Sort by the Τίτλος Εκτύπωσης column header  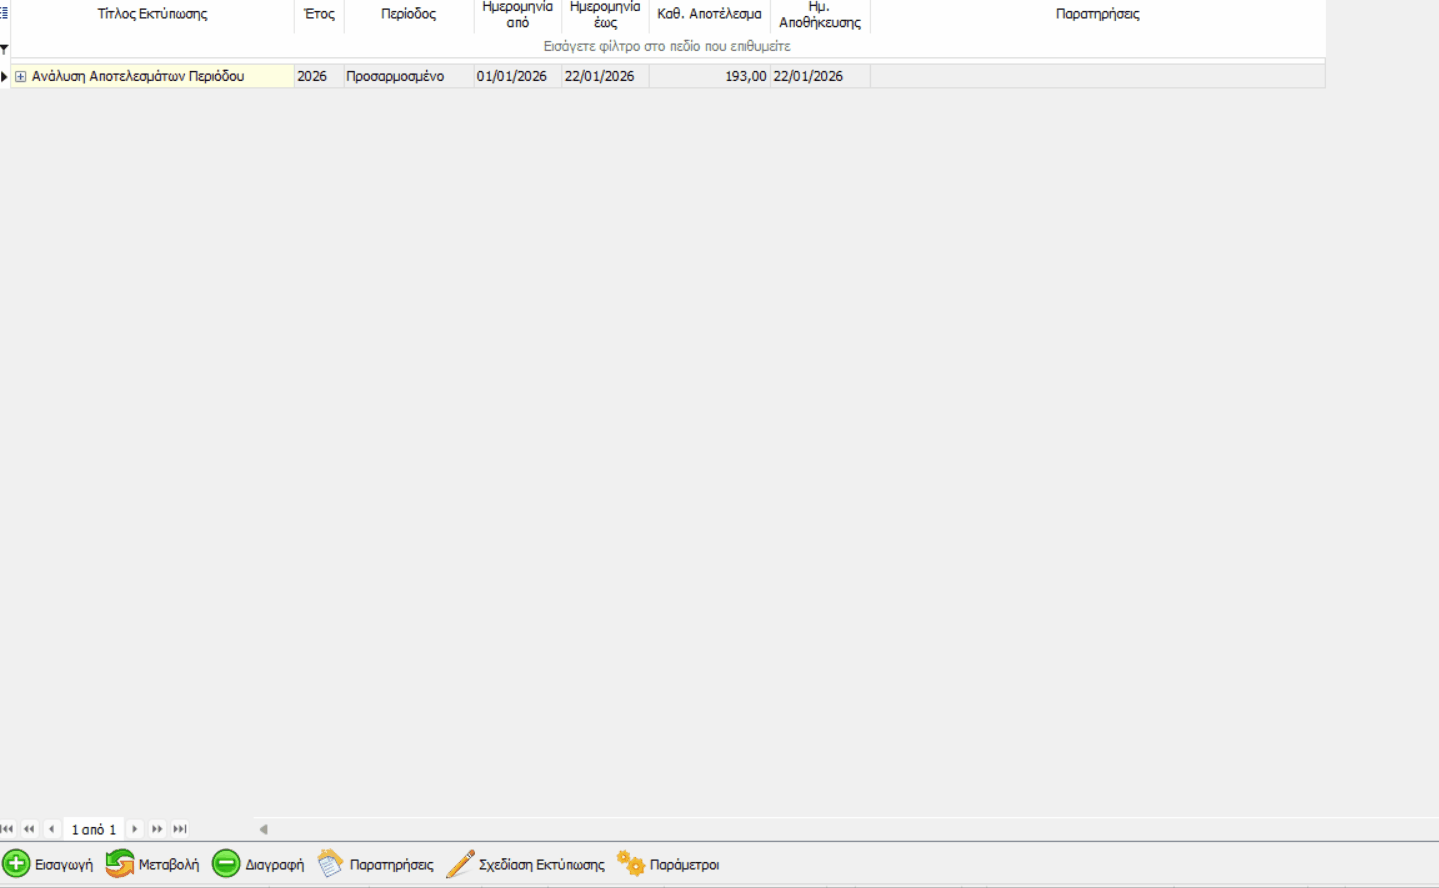pos(152,14)
